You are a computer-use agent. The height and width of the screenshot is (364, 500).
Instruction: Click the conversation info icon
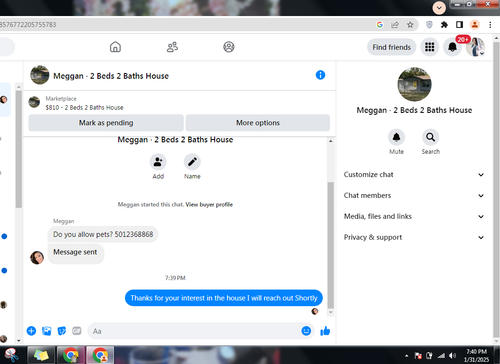pos(320,75)
